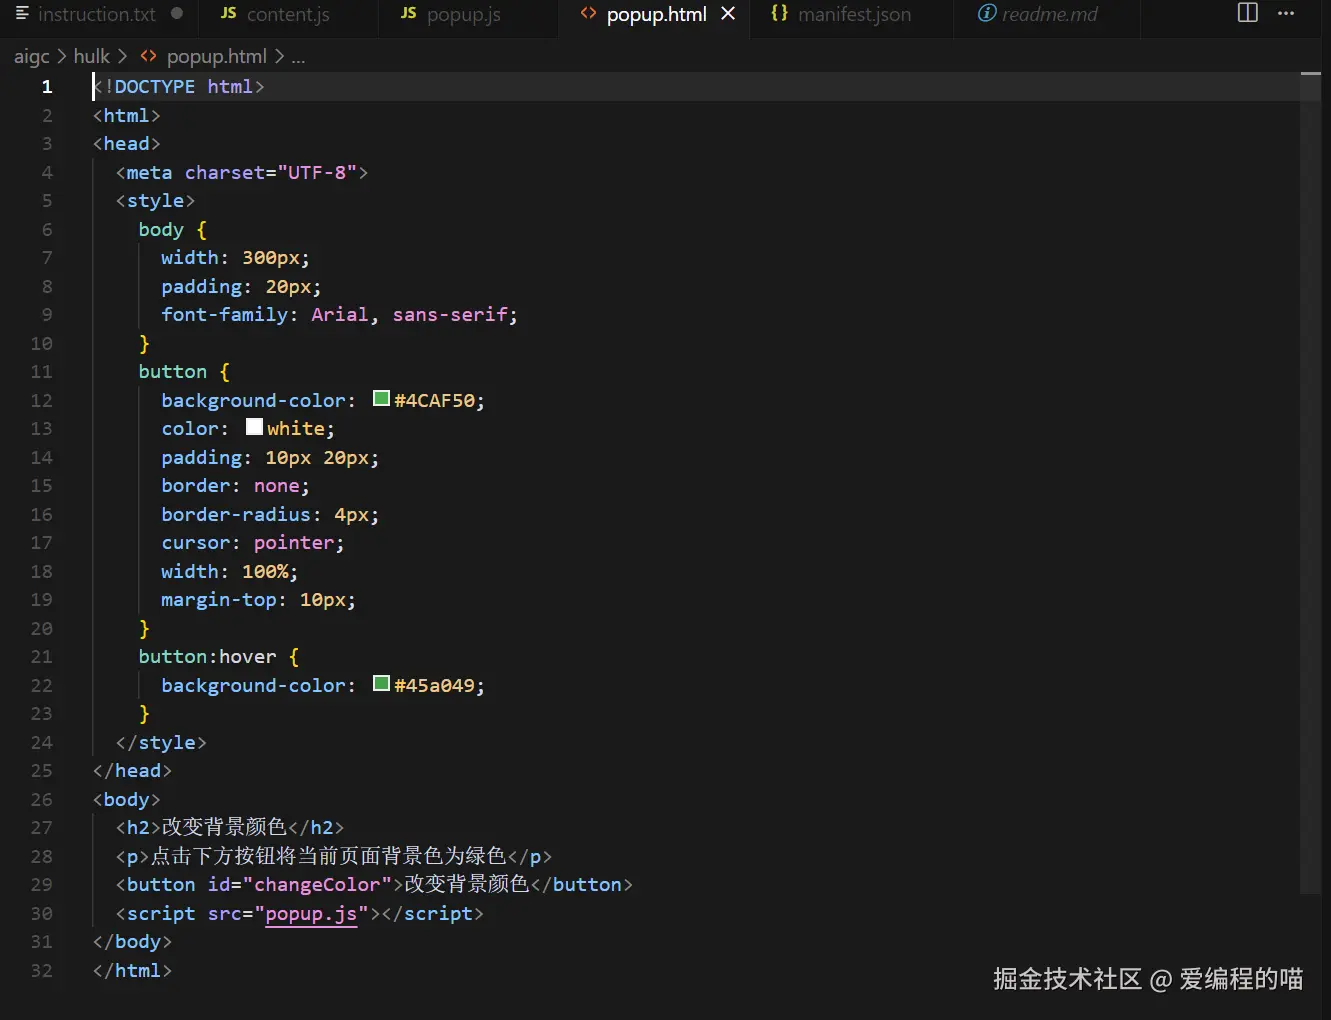1331x1020 pixels.
Task: Click the closing </head> tag
Action: (x=132, y=771)
